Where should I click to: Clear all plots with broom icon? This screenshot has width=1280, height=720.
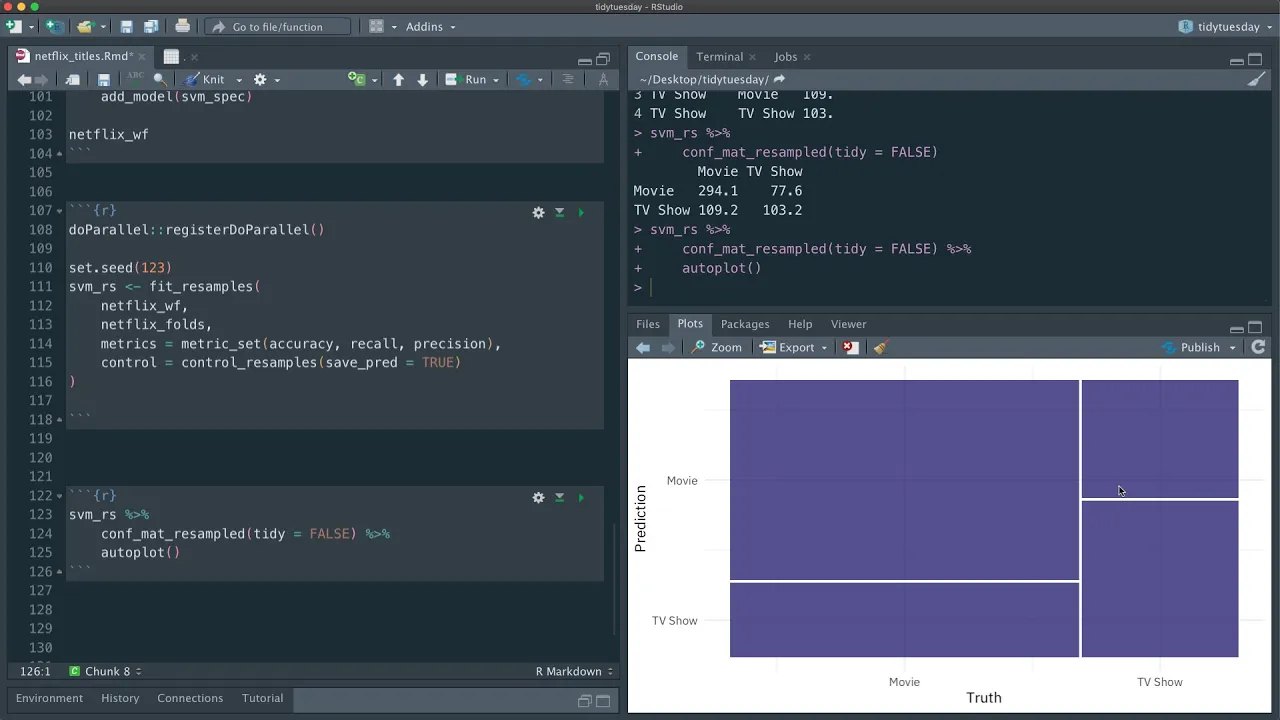pyautogui.click(x=880, y=347)
